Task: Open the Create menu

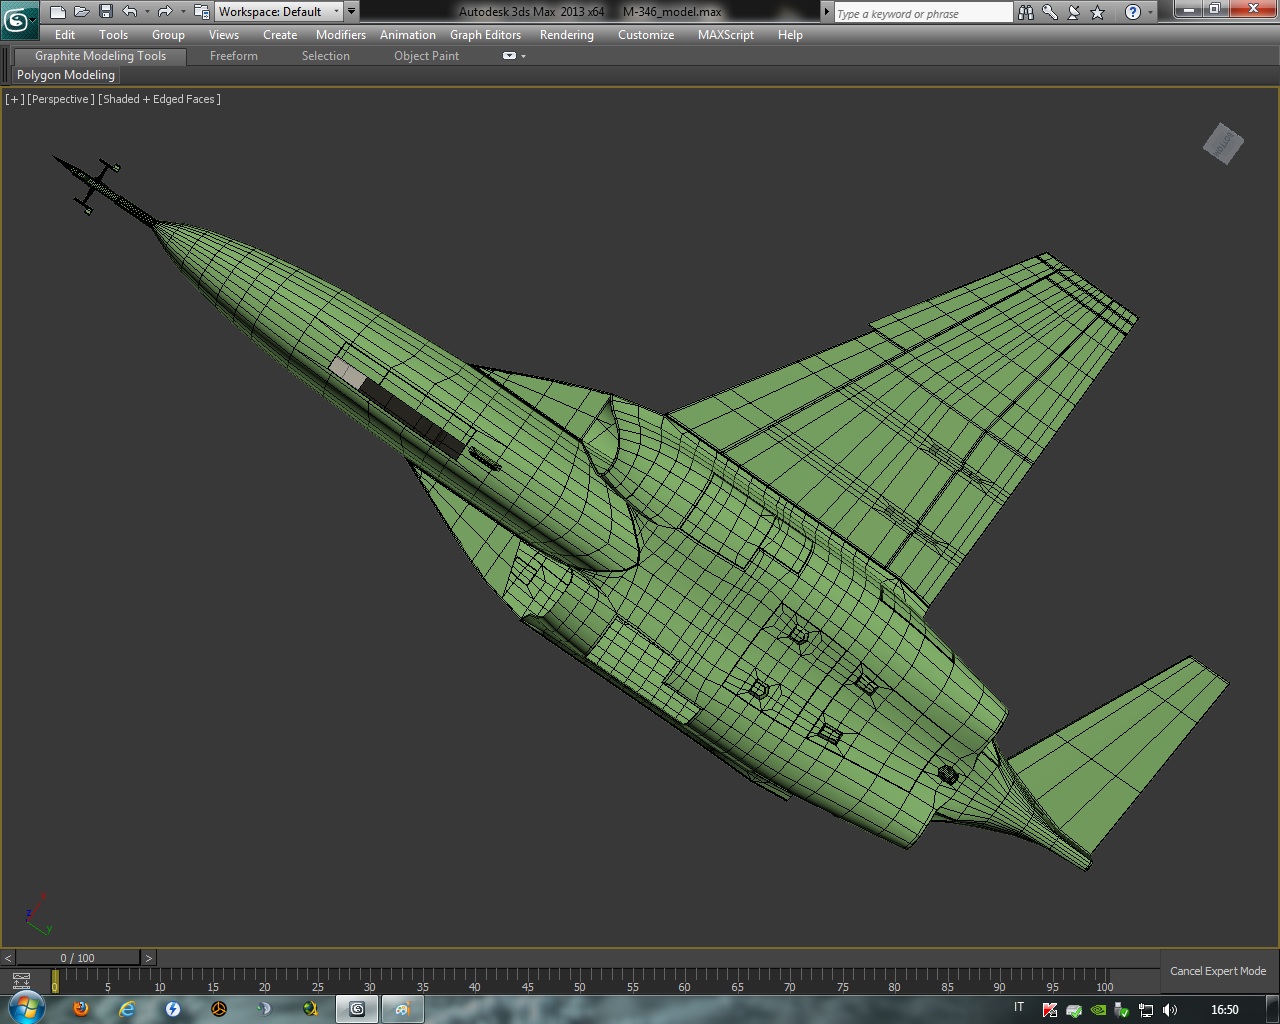Action: (x=280, y=35)
